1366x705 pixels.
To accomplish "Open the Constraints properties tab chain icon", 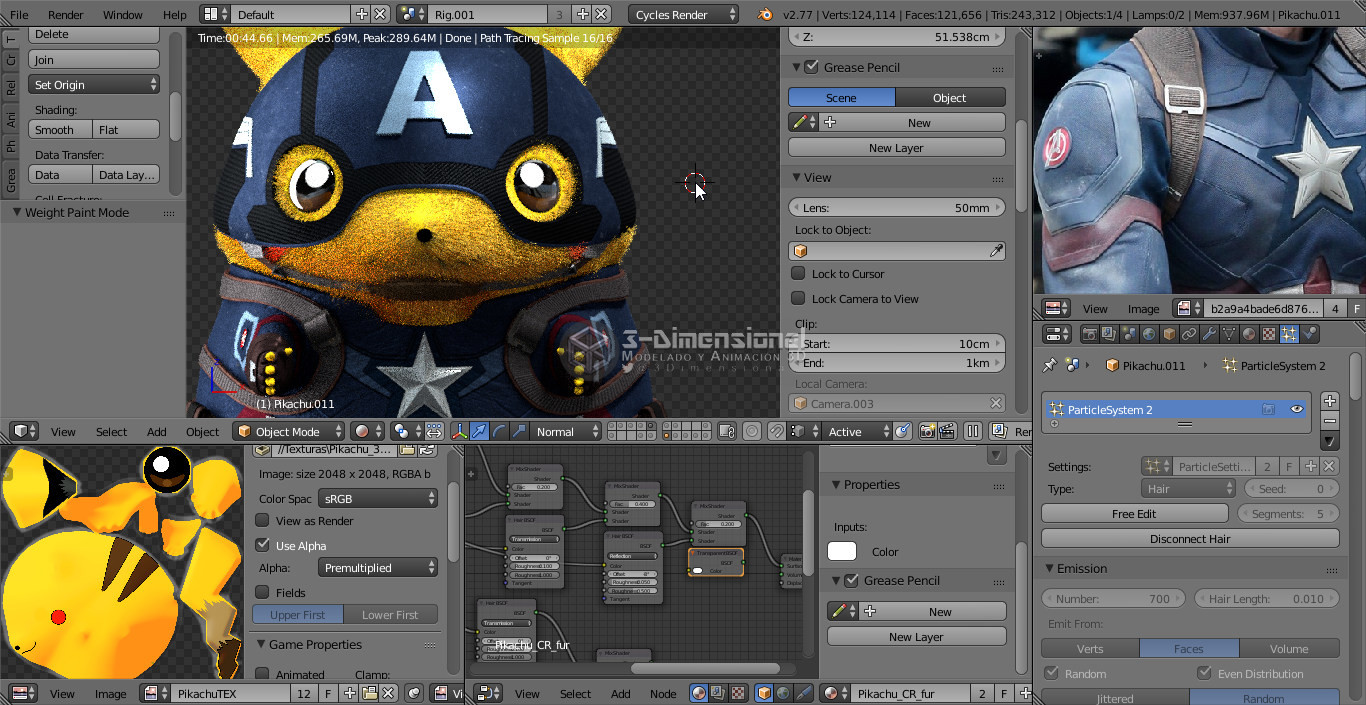I will click(1190, 334).
